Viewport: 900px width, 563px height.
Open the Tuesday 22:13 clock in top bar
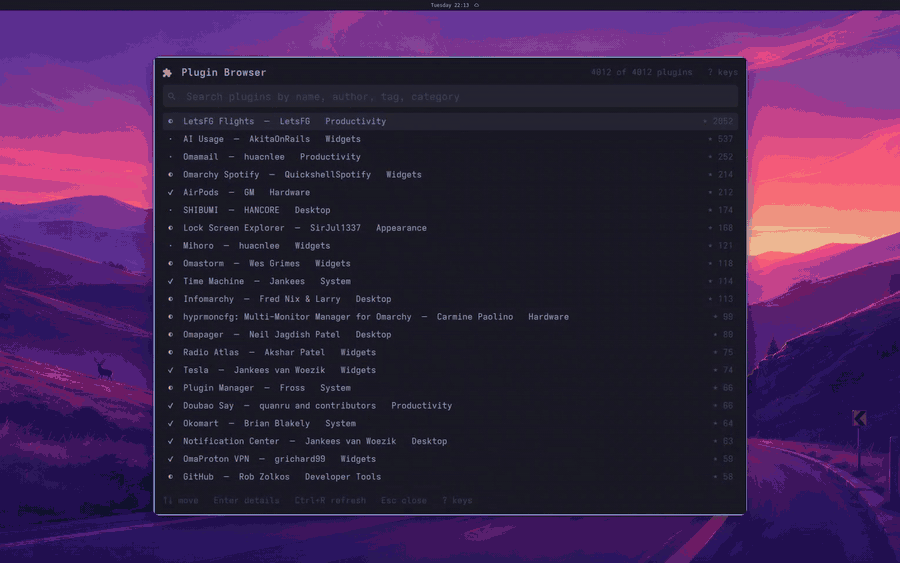point(449,5)
